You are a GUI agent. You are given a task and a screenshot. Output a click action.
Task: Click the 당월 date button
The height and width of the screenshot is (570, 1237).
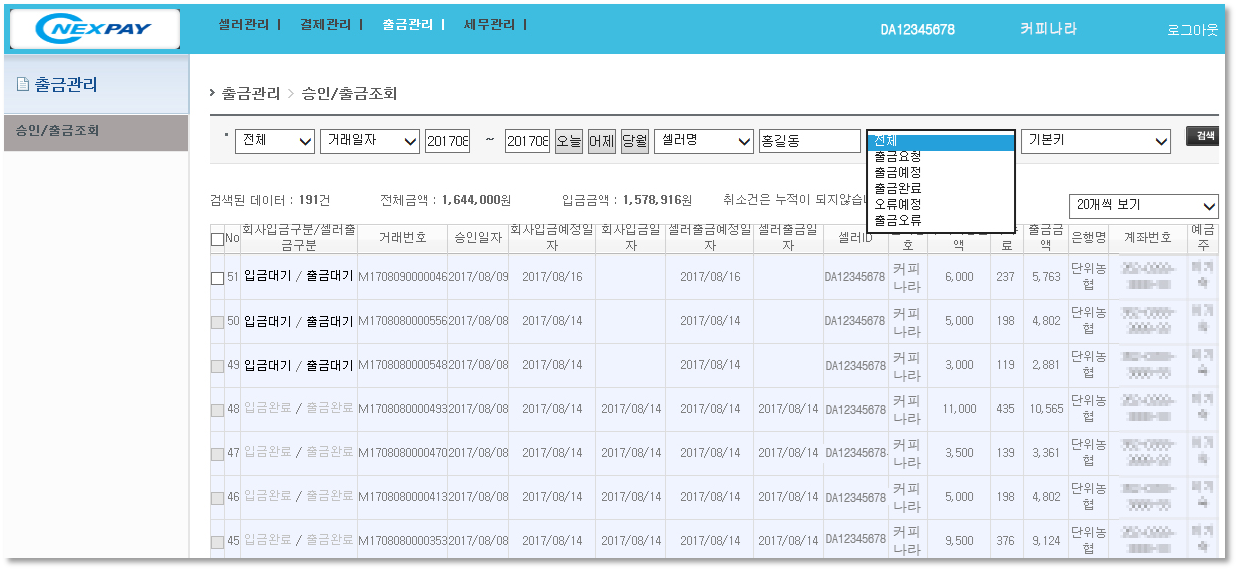pos(635,142)
